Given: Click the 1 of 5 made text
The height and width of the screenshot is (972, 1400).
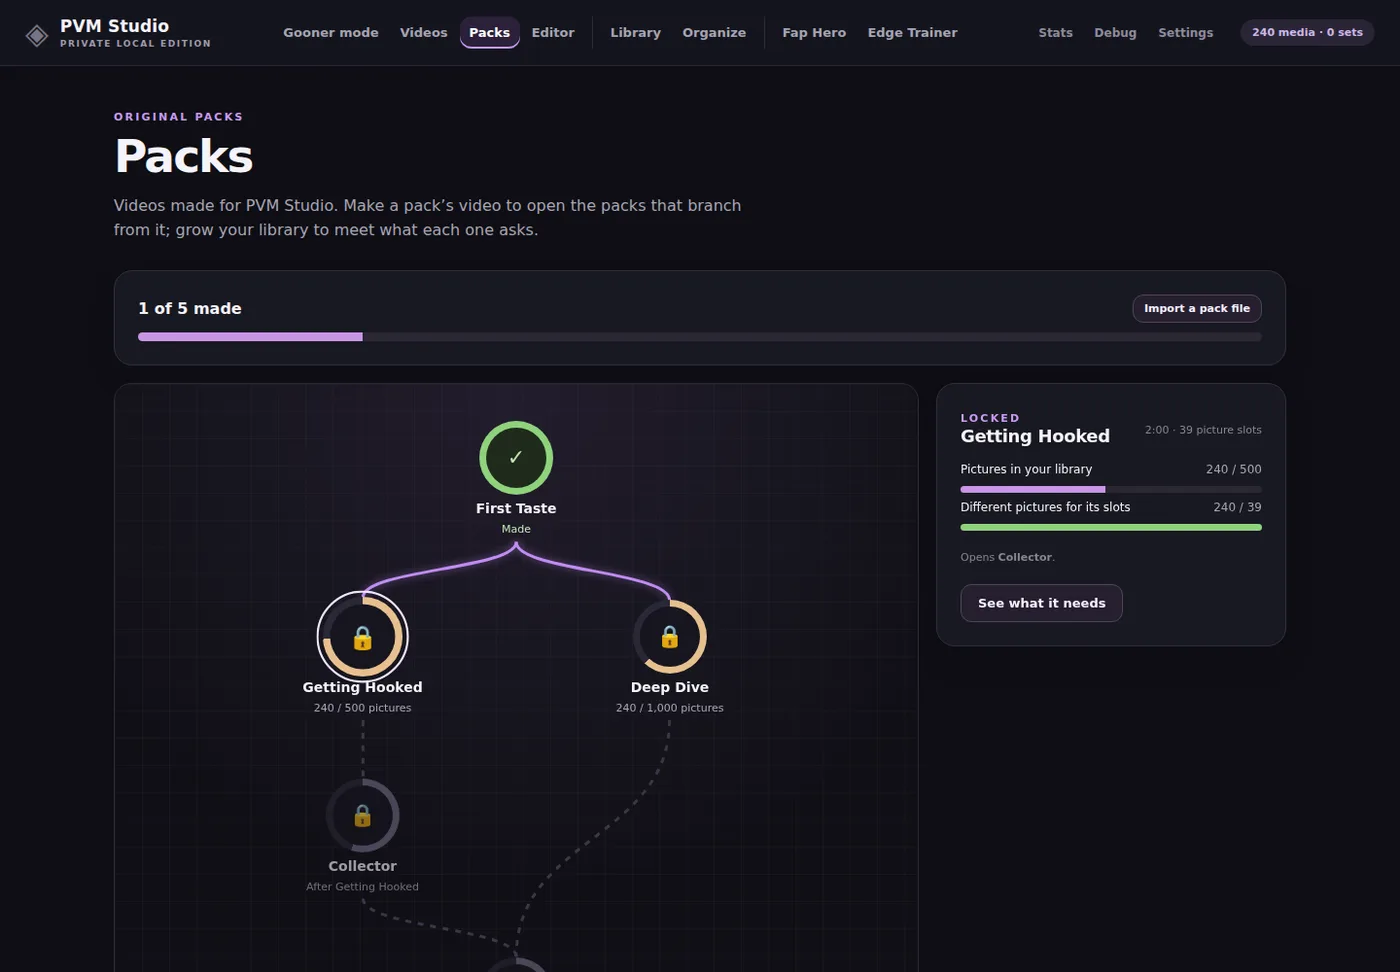Looking at the screenshot, I should coord(190,308).
